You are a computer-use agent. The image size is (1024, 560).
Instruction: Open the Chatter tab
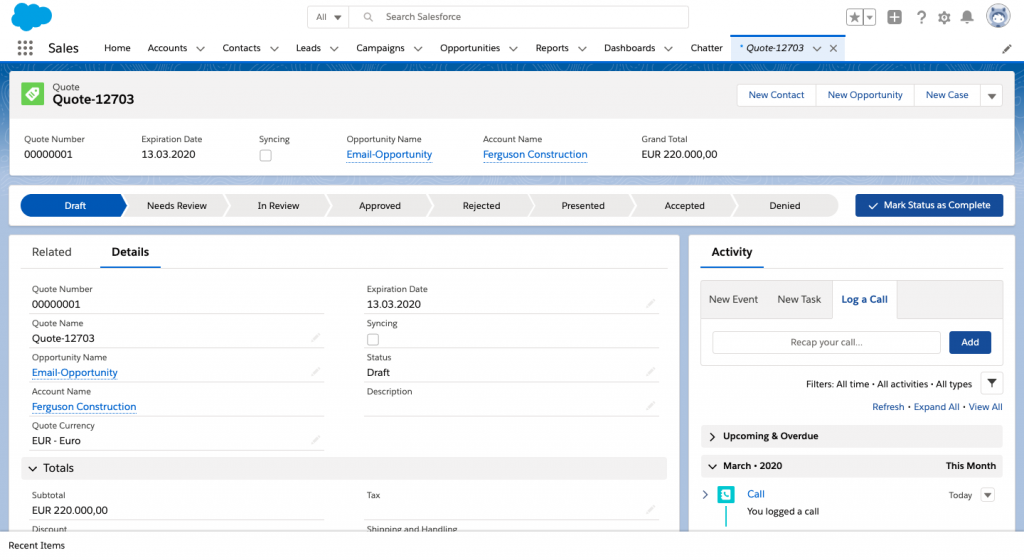click(707, 48)
